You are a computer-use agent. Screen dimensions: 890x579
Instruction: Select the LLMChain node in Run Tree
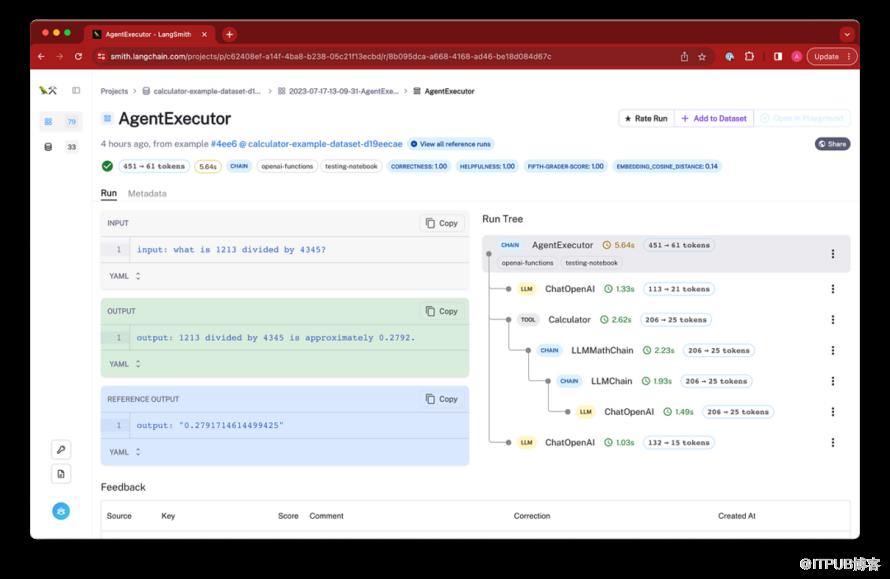coord(611,381)
